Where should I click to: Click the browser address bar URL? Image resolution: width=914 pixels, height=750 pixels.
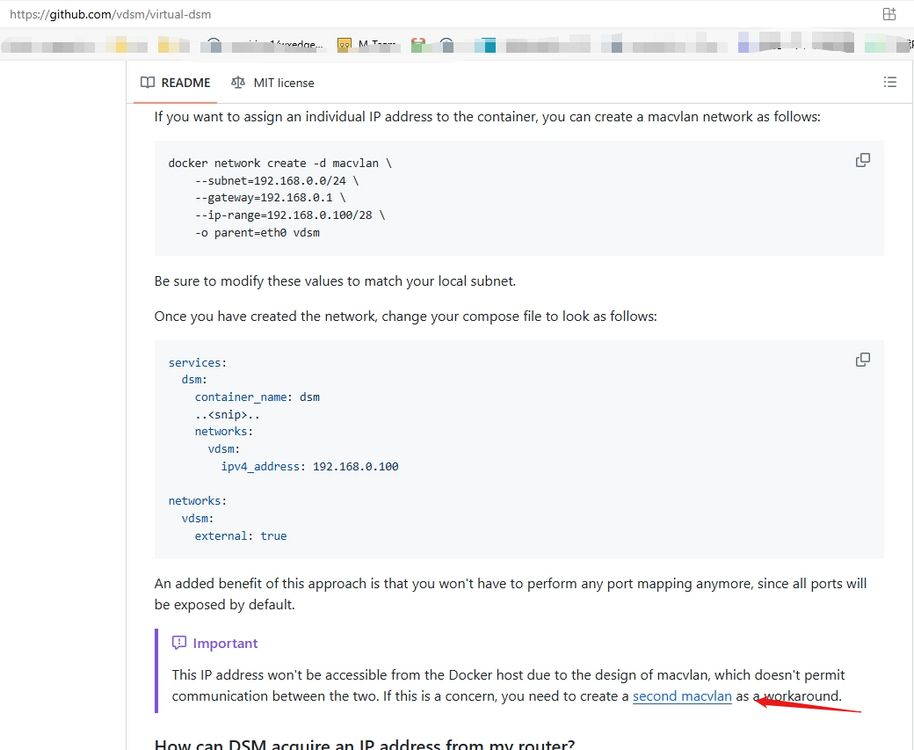[x=110, y=15]
